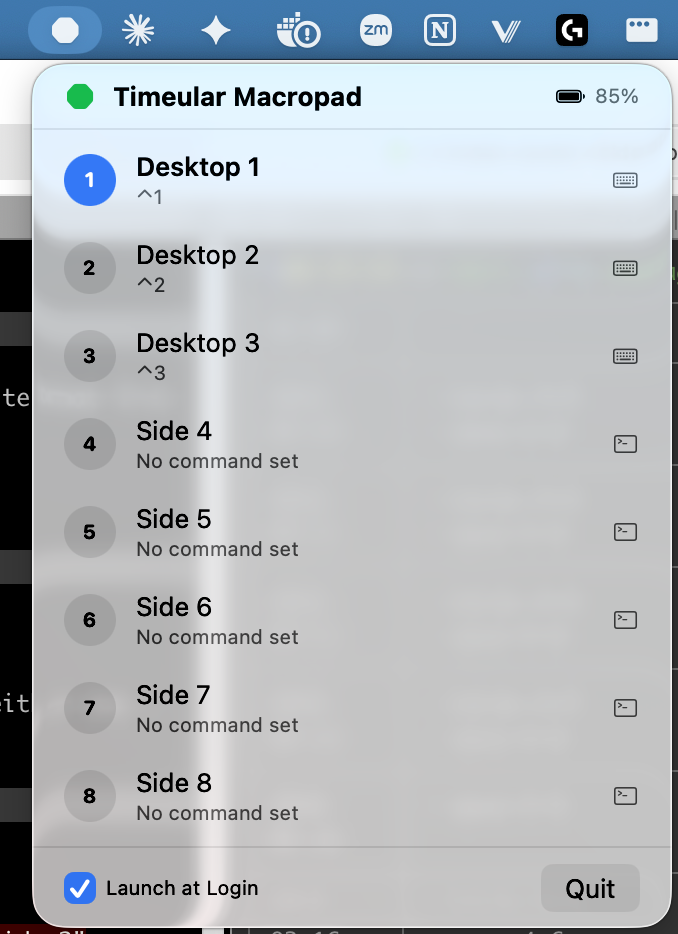Click the starburst menu bar icon
Image resolution: width=678 pixels, height=934 pixels.
click(x=138, y=30)
